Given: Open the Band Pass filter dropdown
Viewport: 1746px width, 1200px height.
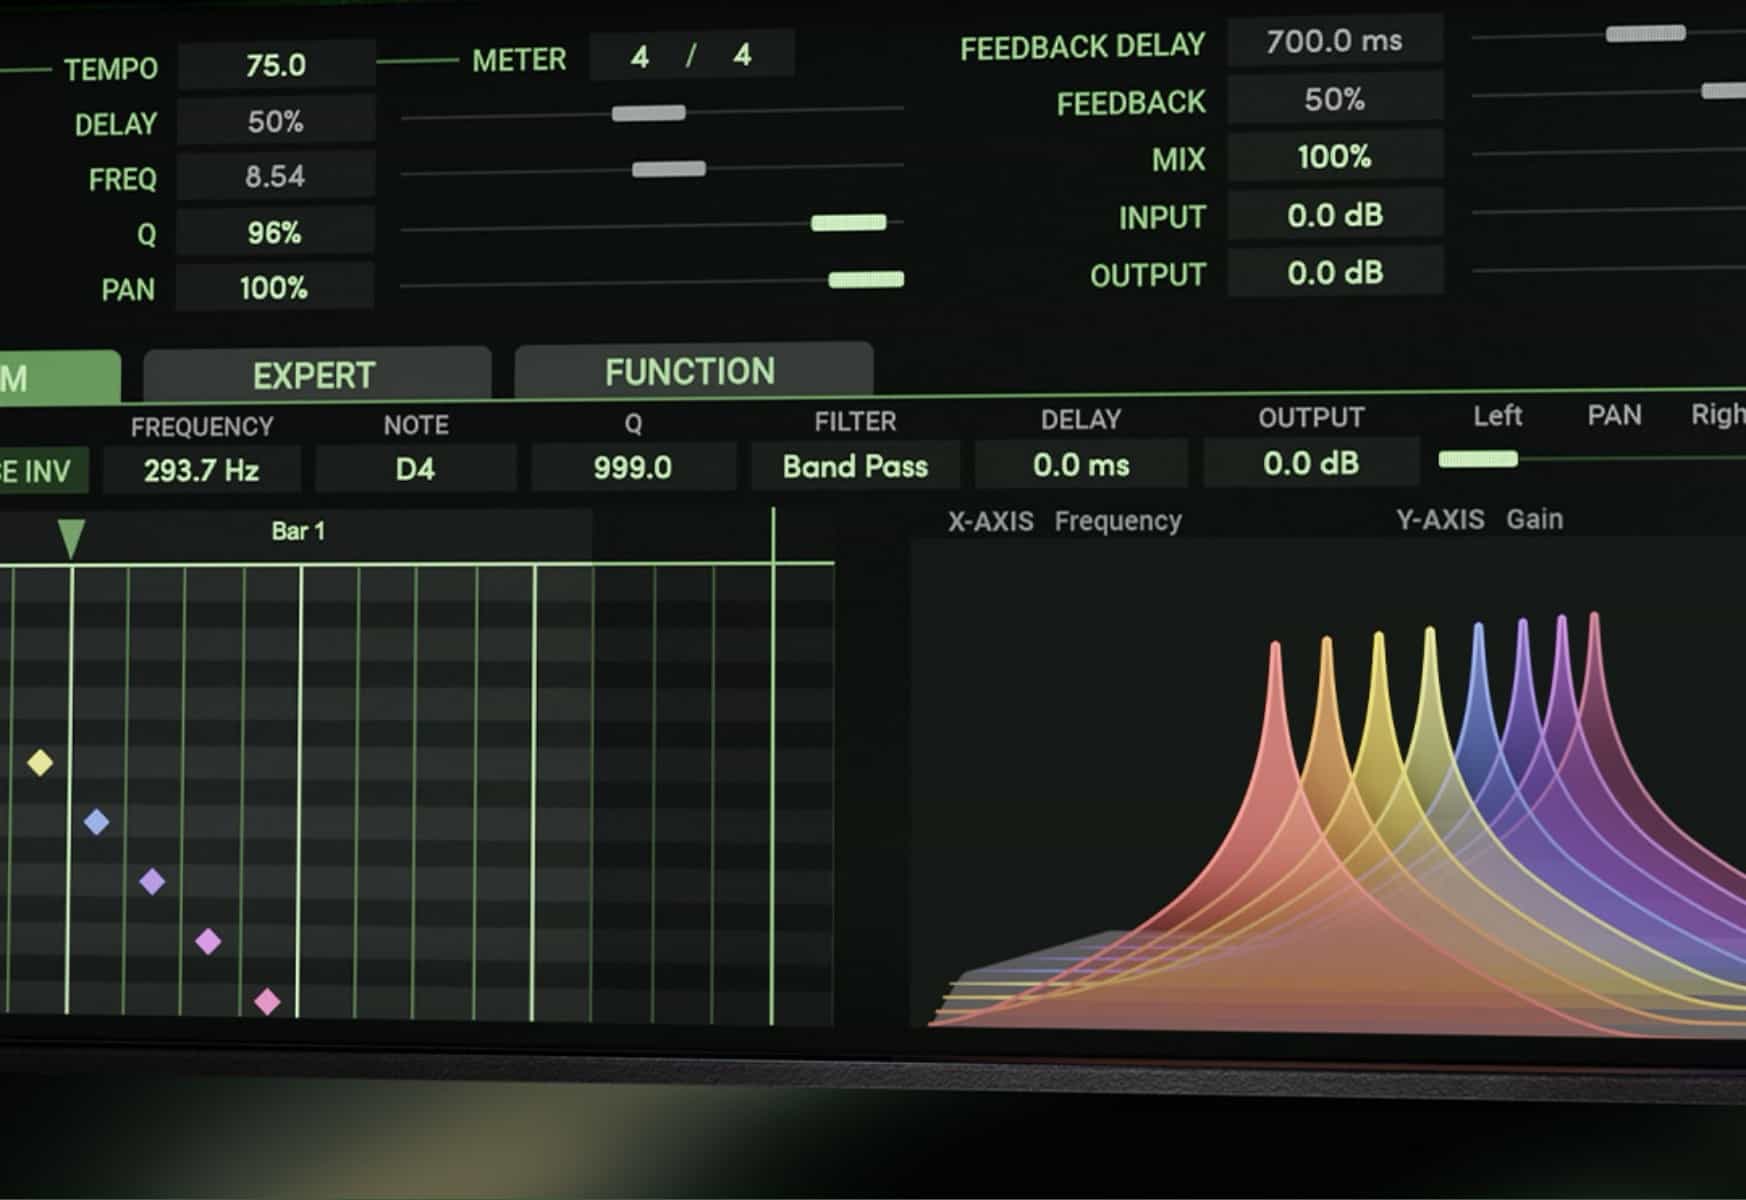Looking at the screenshot, I should (855, 467).
